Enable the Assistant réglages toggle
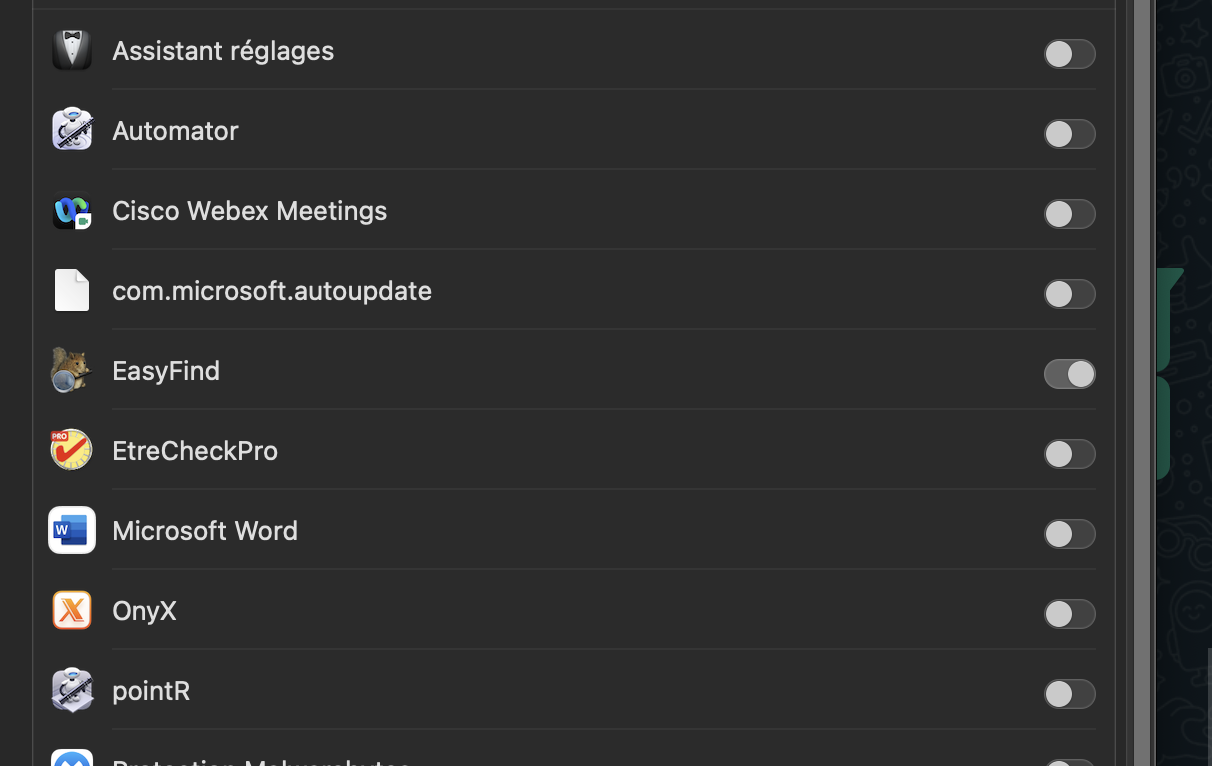This screenshot has height=766, width=1212. pyautogui.click(x=1069, y=54)
